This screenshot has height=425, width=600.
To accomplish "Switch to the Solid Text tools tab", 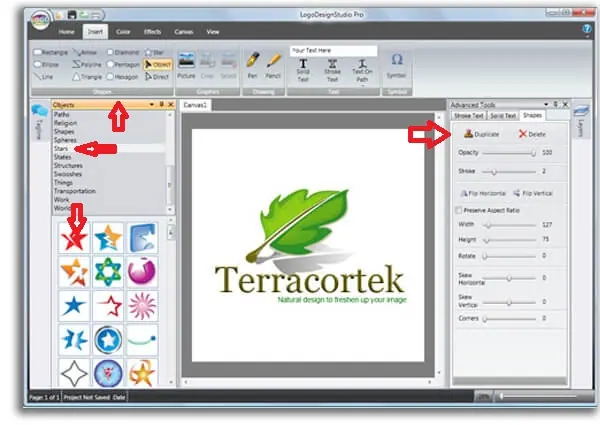I will click(503, 116).
